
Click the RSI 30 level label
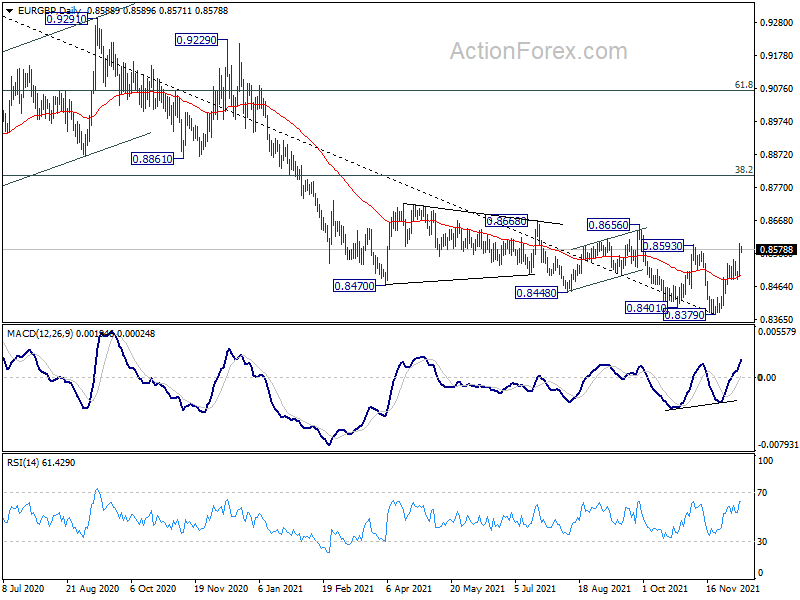click(x=762, y=541)
